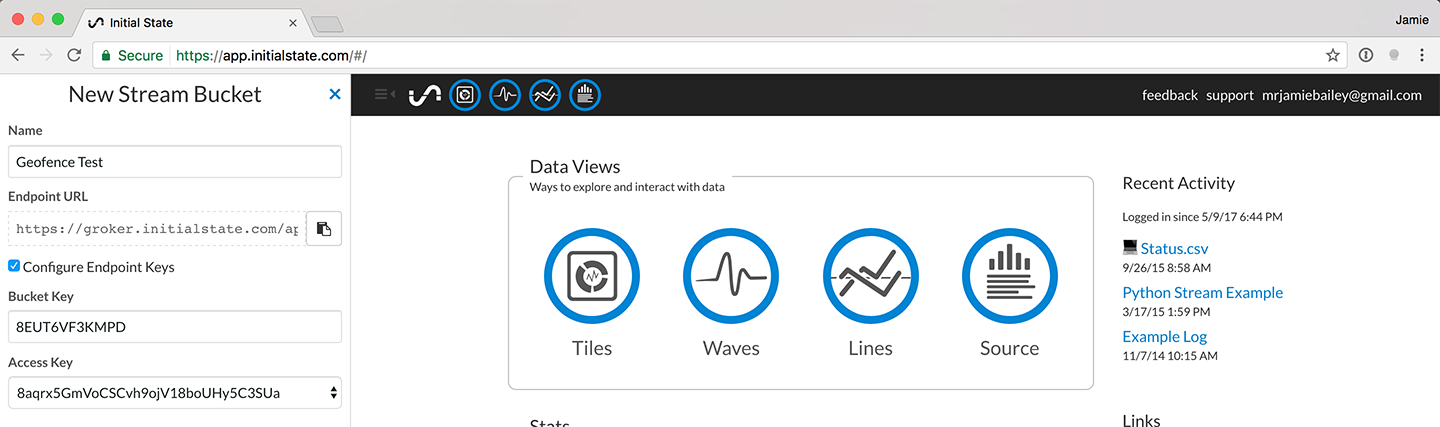The image size is (1440, 427).
Task: Copy the Endpoint URL to clipboard
Action: pyautogui.click(x=324, y=229)
